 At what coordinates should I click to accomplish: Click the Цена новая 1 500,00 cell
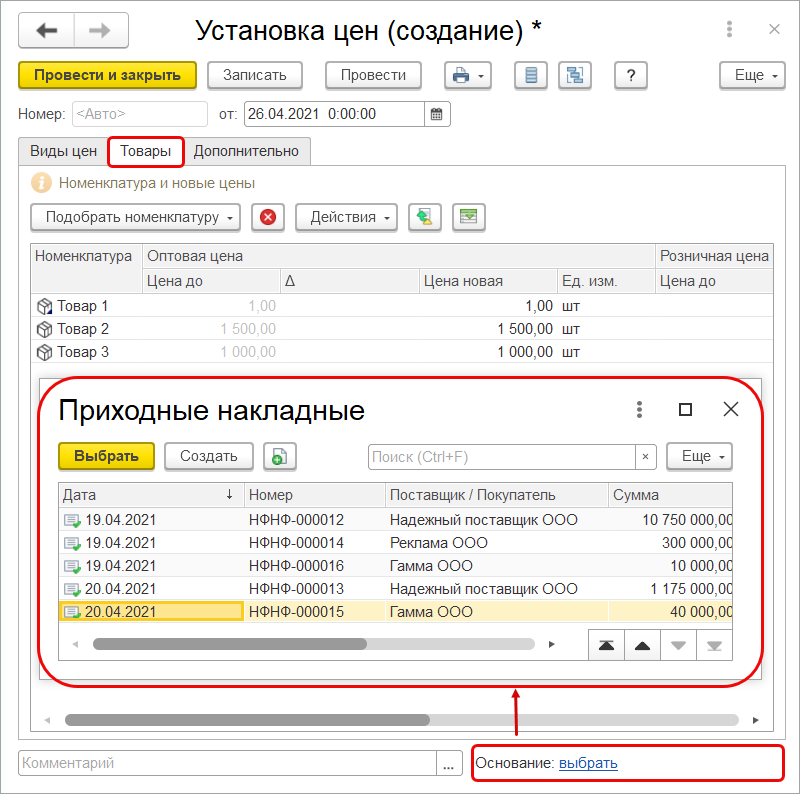click(x=488, y=329)
